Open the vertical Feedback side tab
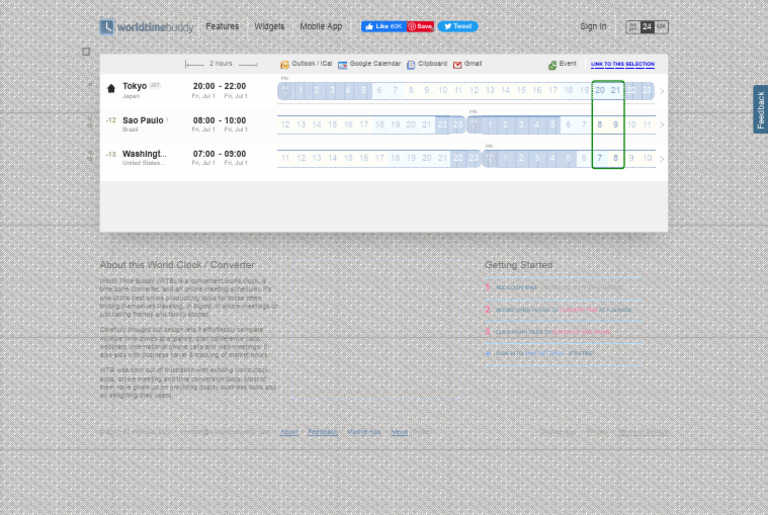 click(761, 109)
